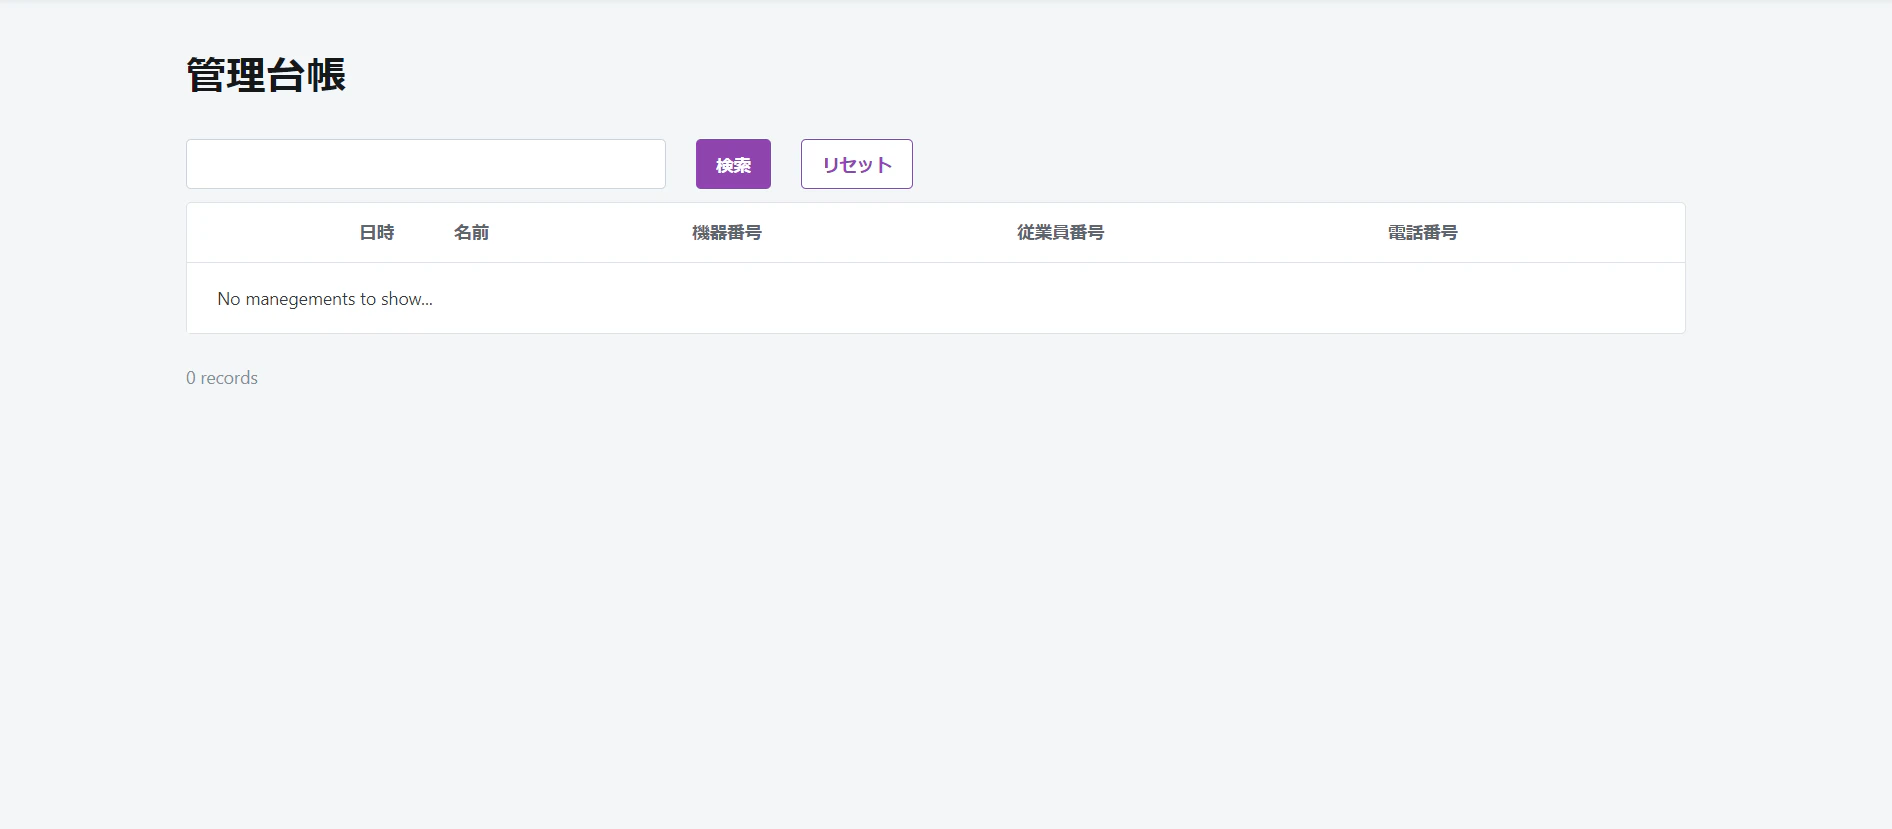Select the 名前 column header

(471, 233)
